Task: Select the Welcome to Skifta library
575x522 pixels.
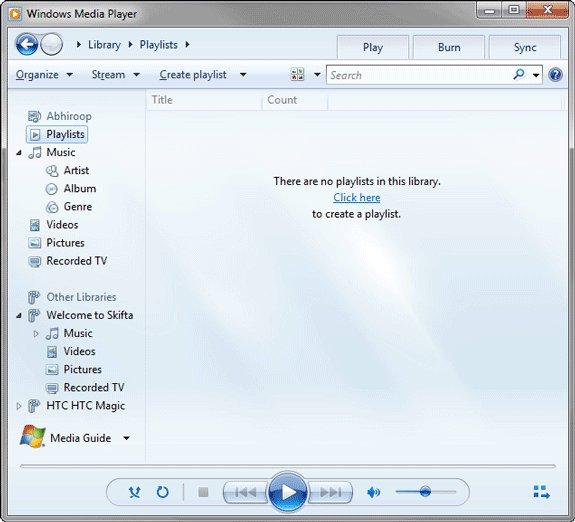Action: 89,315
